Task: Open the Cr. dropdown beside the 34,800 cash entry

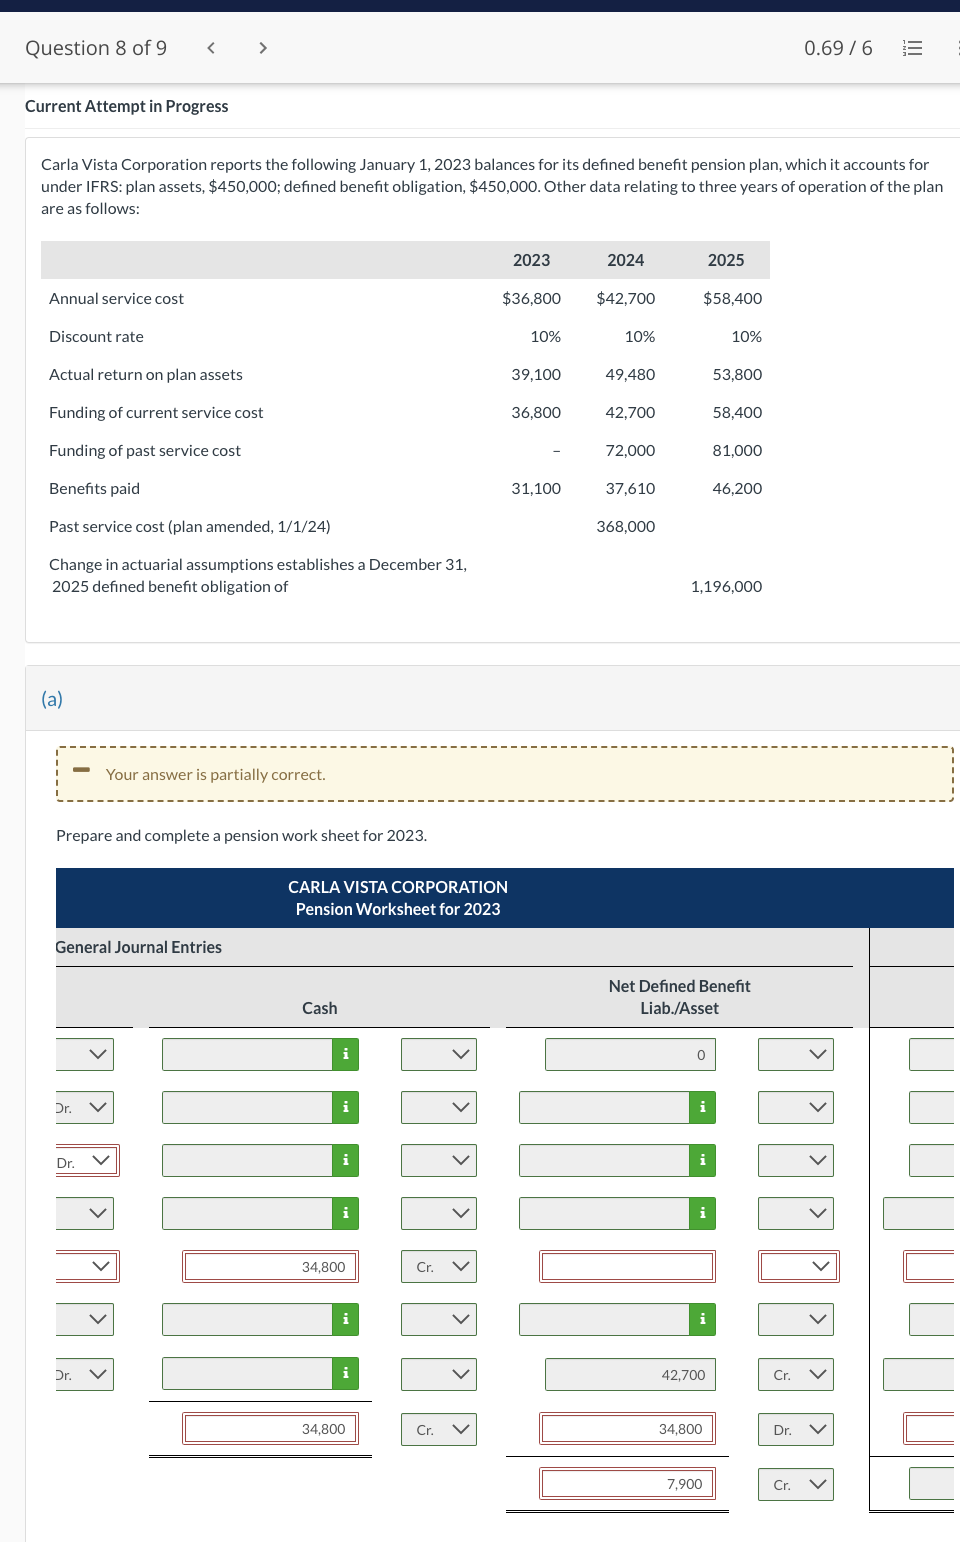Action: pos(438,1266)
